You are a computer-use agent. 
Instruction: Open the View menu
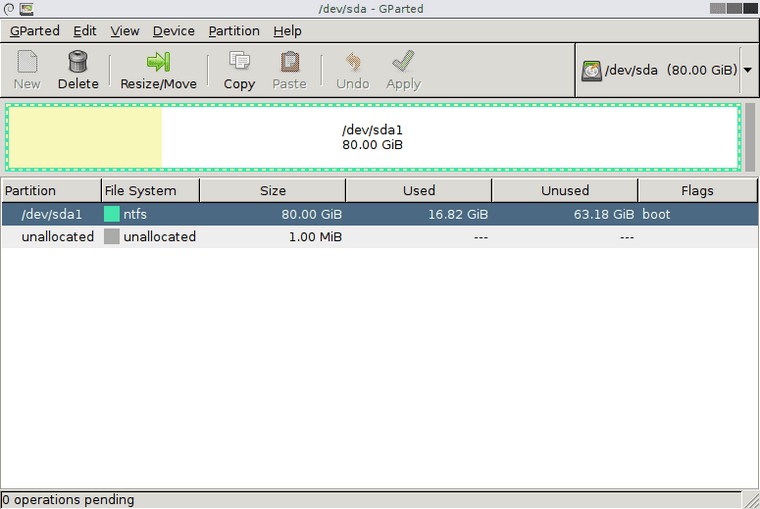coord(125,31)
